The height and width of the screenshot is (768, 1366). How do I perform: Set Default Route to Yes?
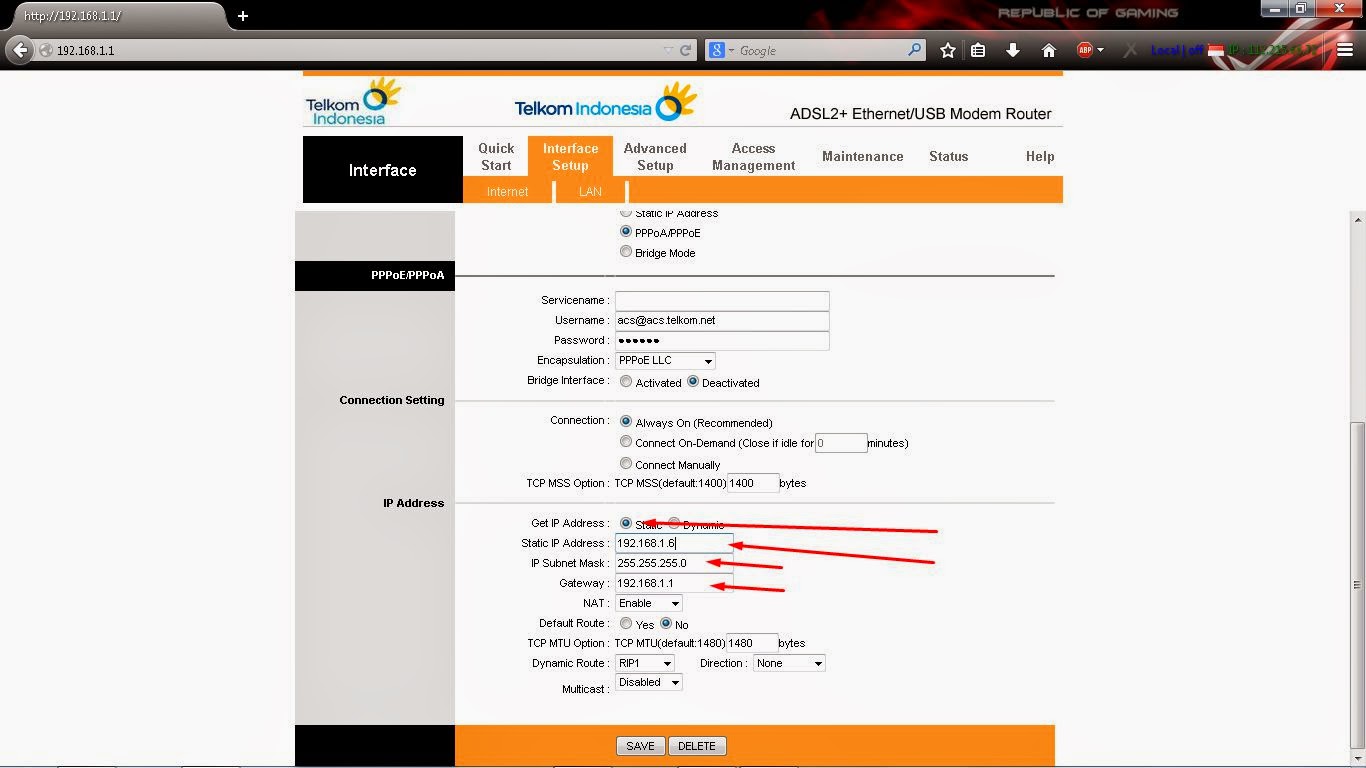pyautogui.click(x=626, y=623)
